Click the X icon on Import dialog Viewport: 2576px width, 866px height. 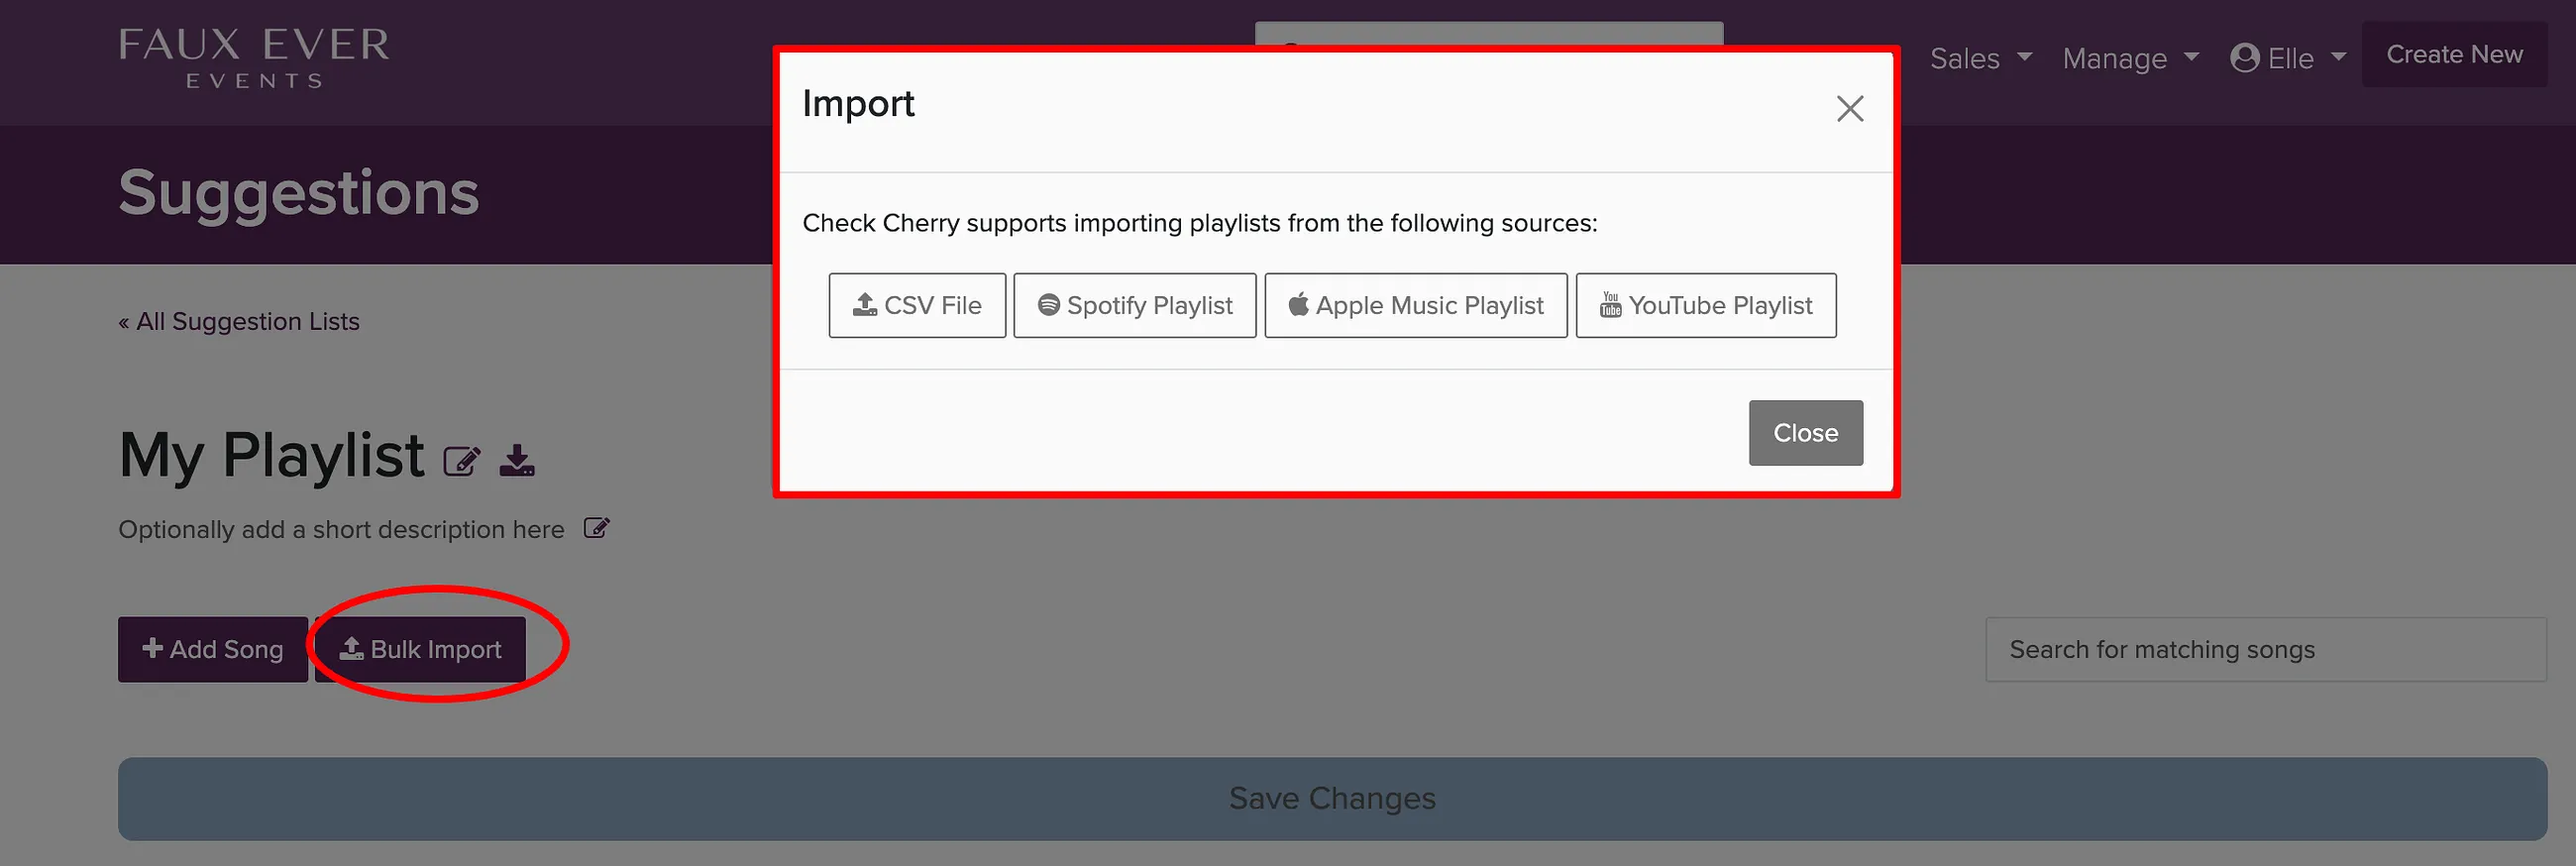(1850, 108)
